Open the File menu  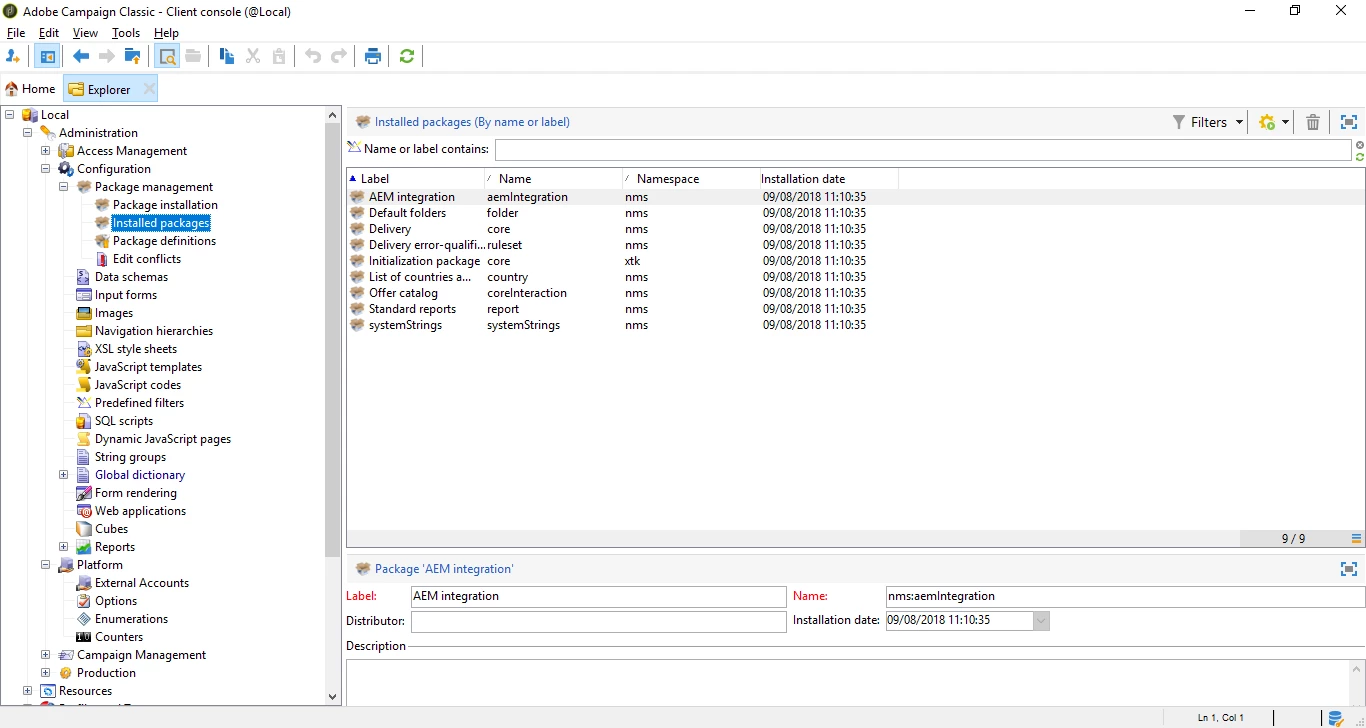(x=16, y=33)
